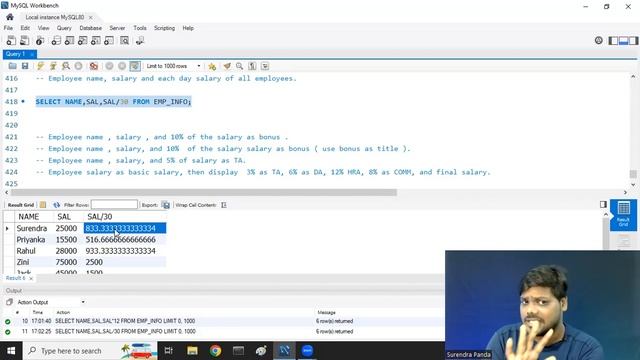This screenshot has width=640, height=360.
Task: Open the search table data icon
Action: click(x=124, y=41)
